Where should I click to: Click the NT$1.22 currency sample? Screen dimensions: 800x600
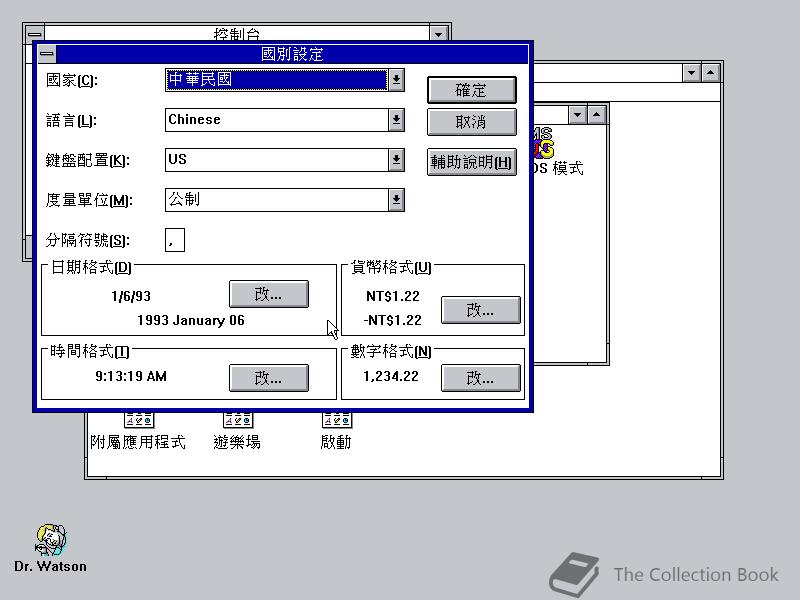(393, 296)
